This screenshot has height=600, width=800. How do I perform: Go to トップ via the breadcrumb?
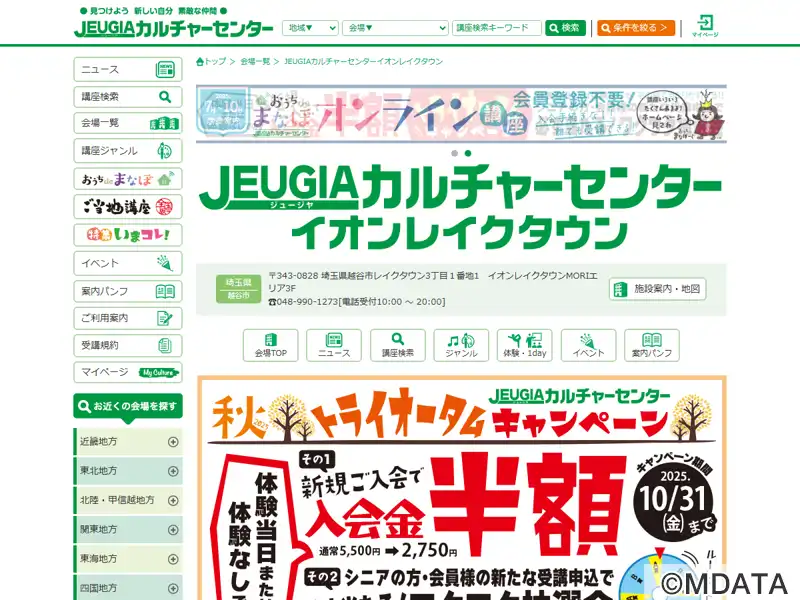tap(211, 62)
